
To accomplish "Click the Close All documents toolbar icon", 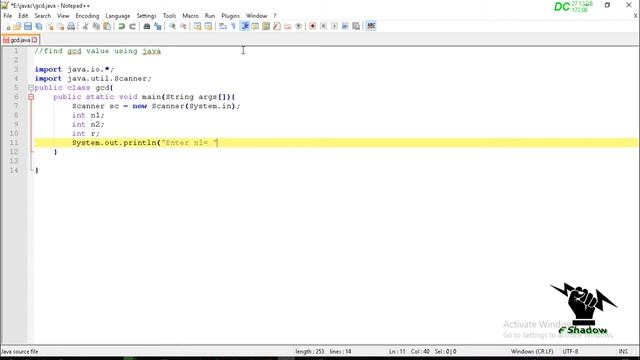I will (60, 27).
